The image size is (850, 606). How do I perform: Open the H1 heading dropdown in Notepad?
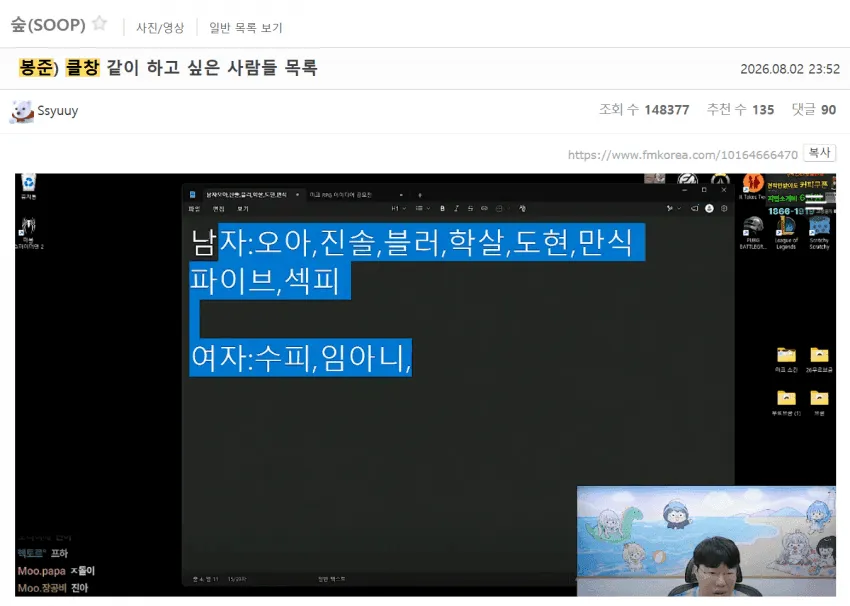pyautogui.click(x=398, y=209)
